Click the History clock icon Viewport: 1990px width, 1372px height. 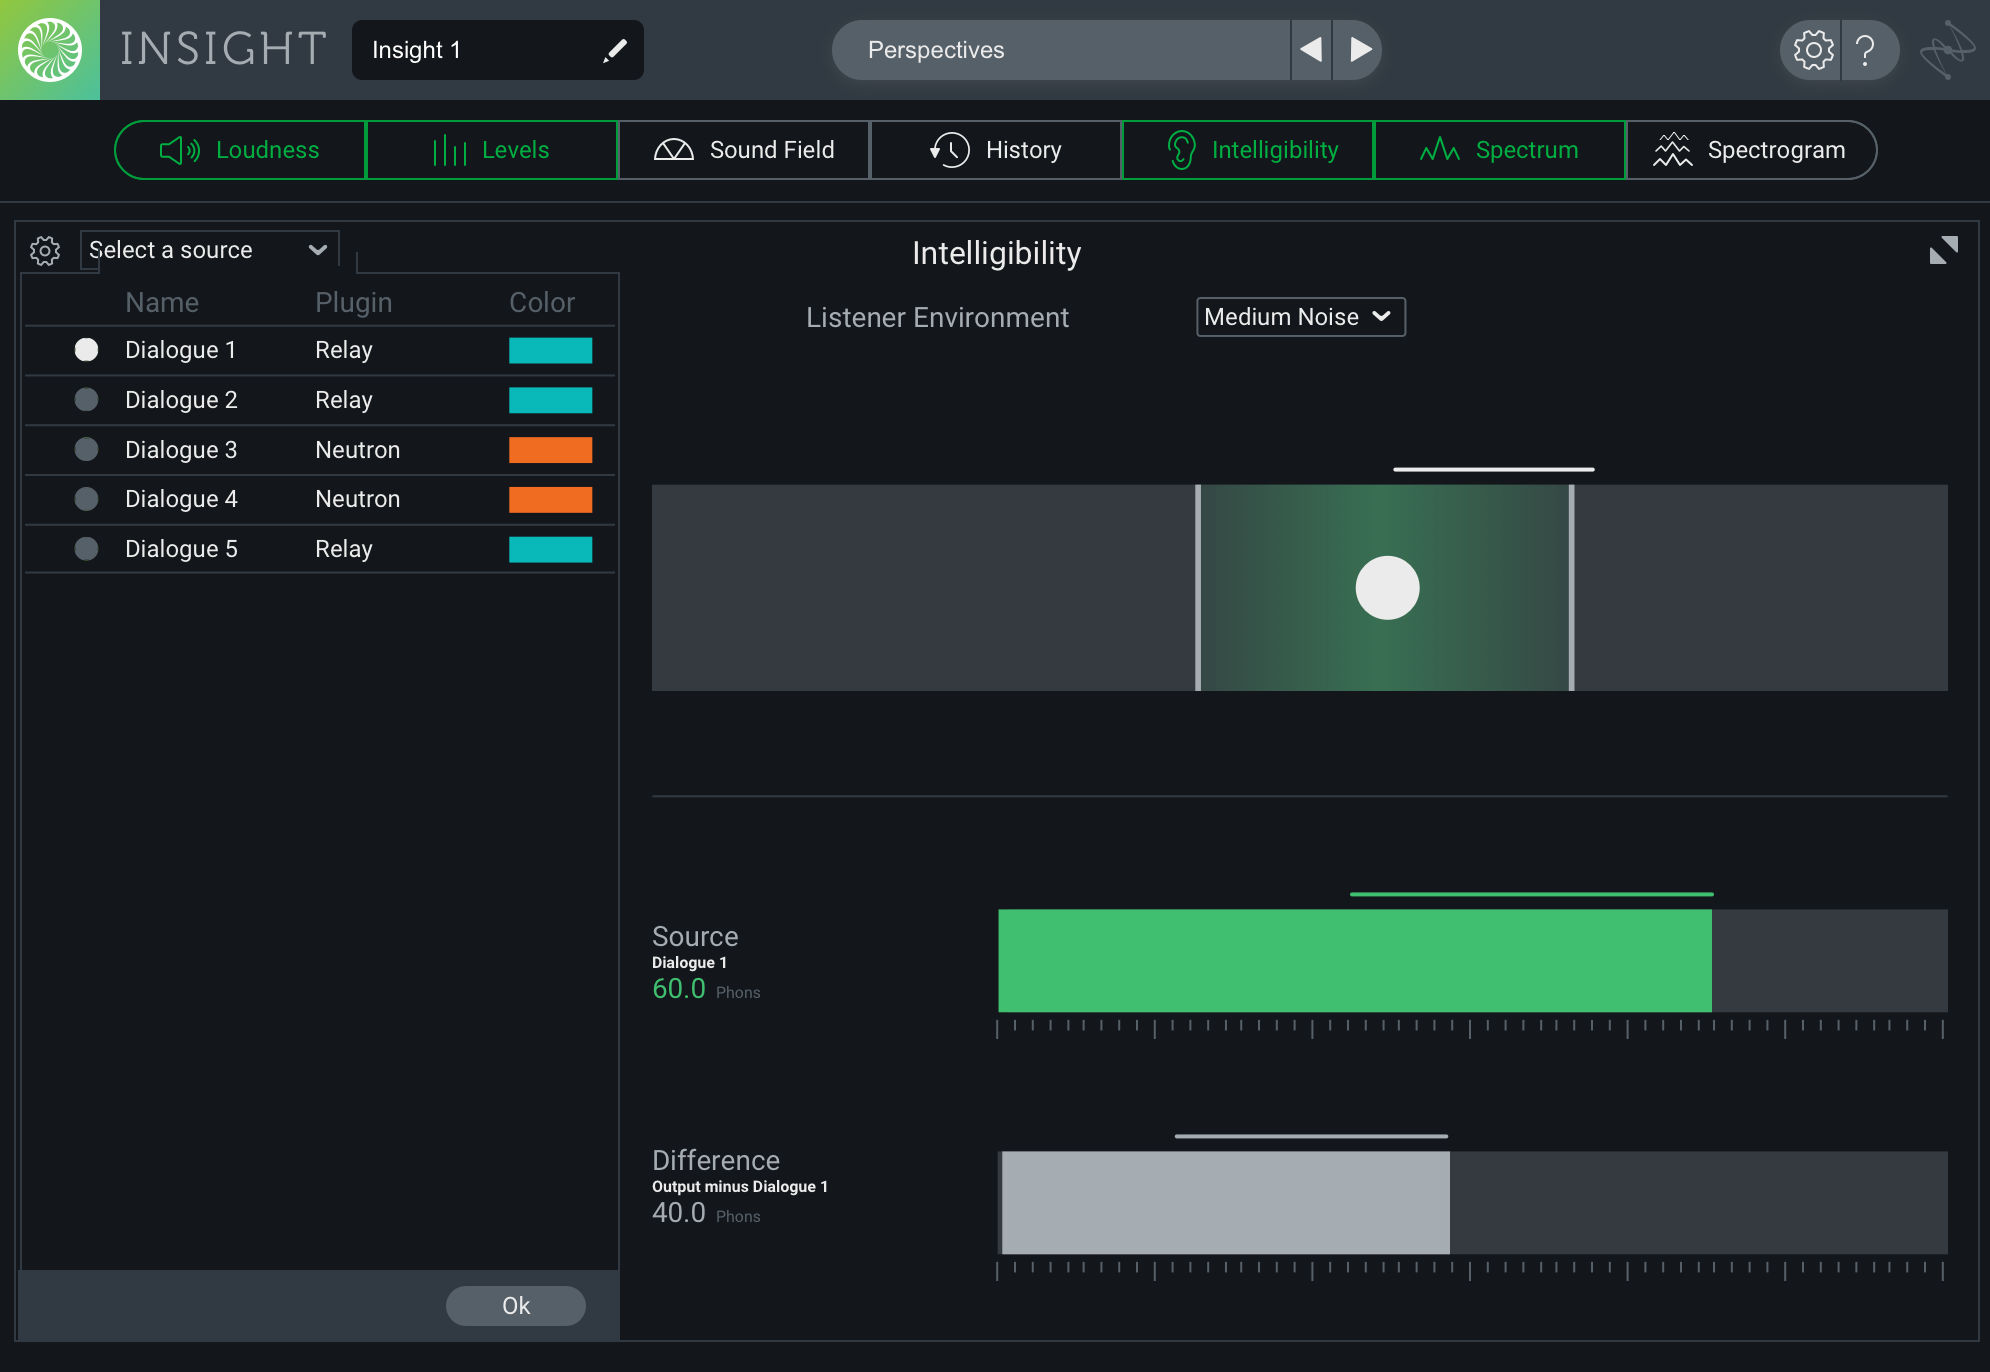(949, 151)
